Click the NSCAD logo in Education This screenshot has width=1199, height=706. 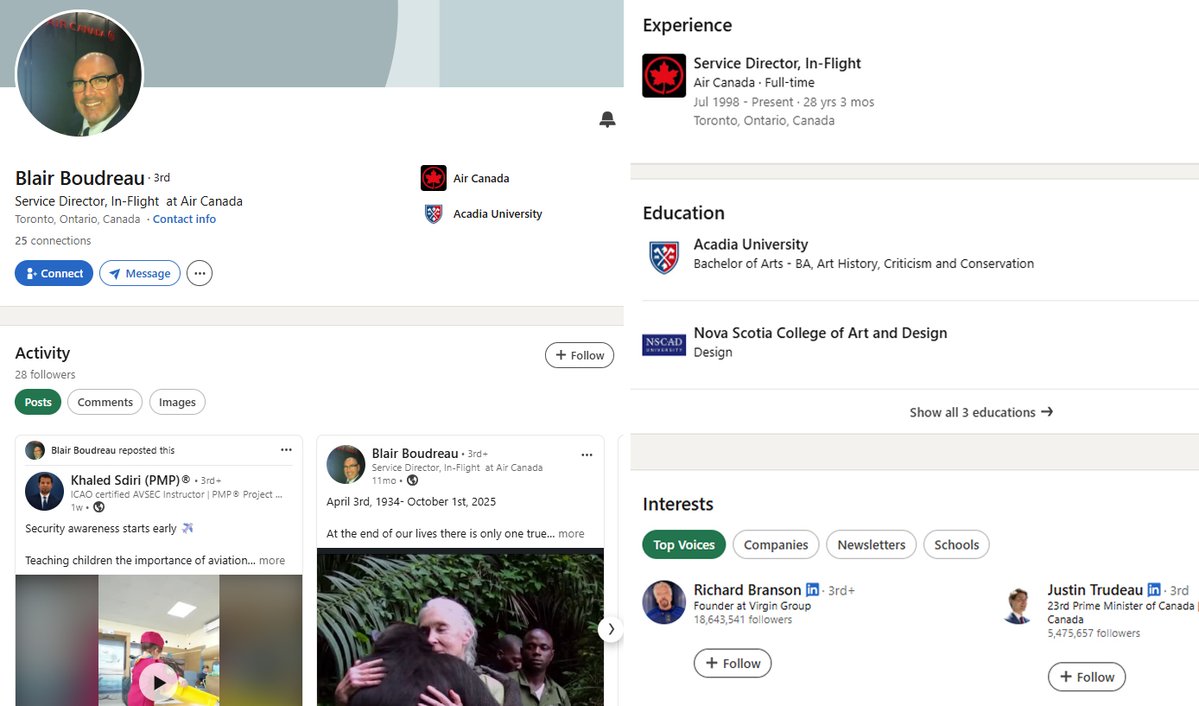664,345
